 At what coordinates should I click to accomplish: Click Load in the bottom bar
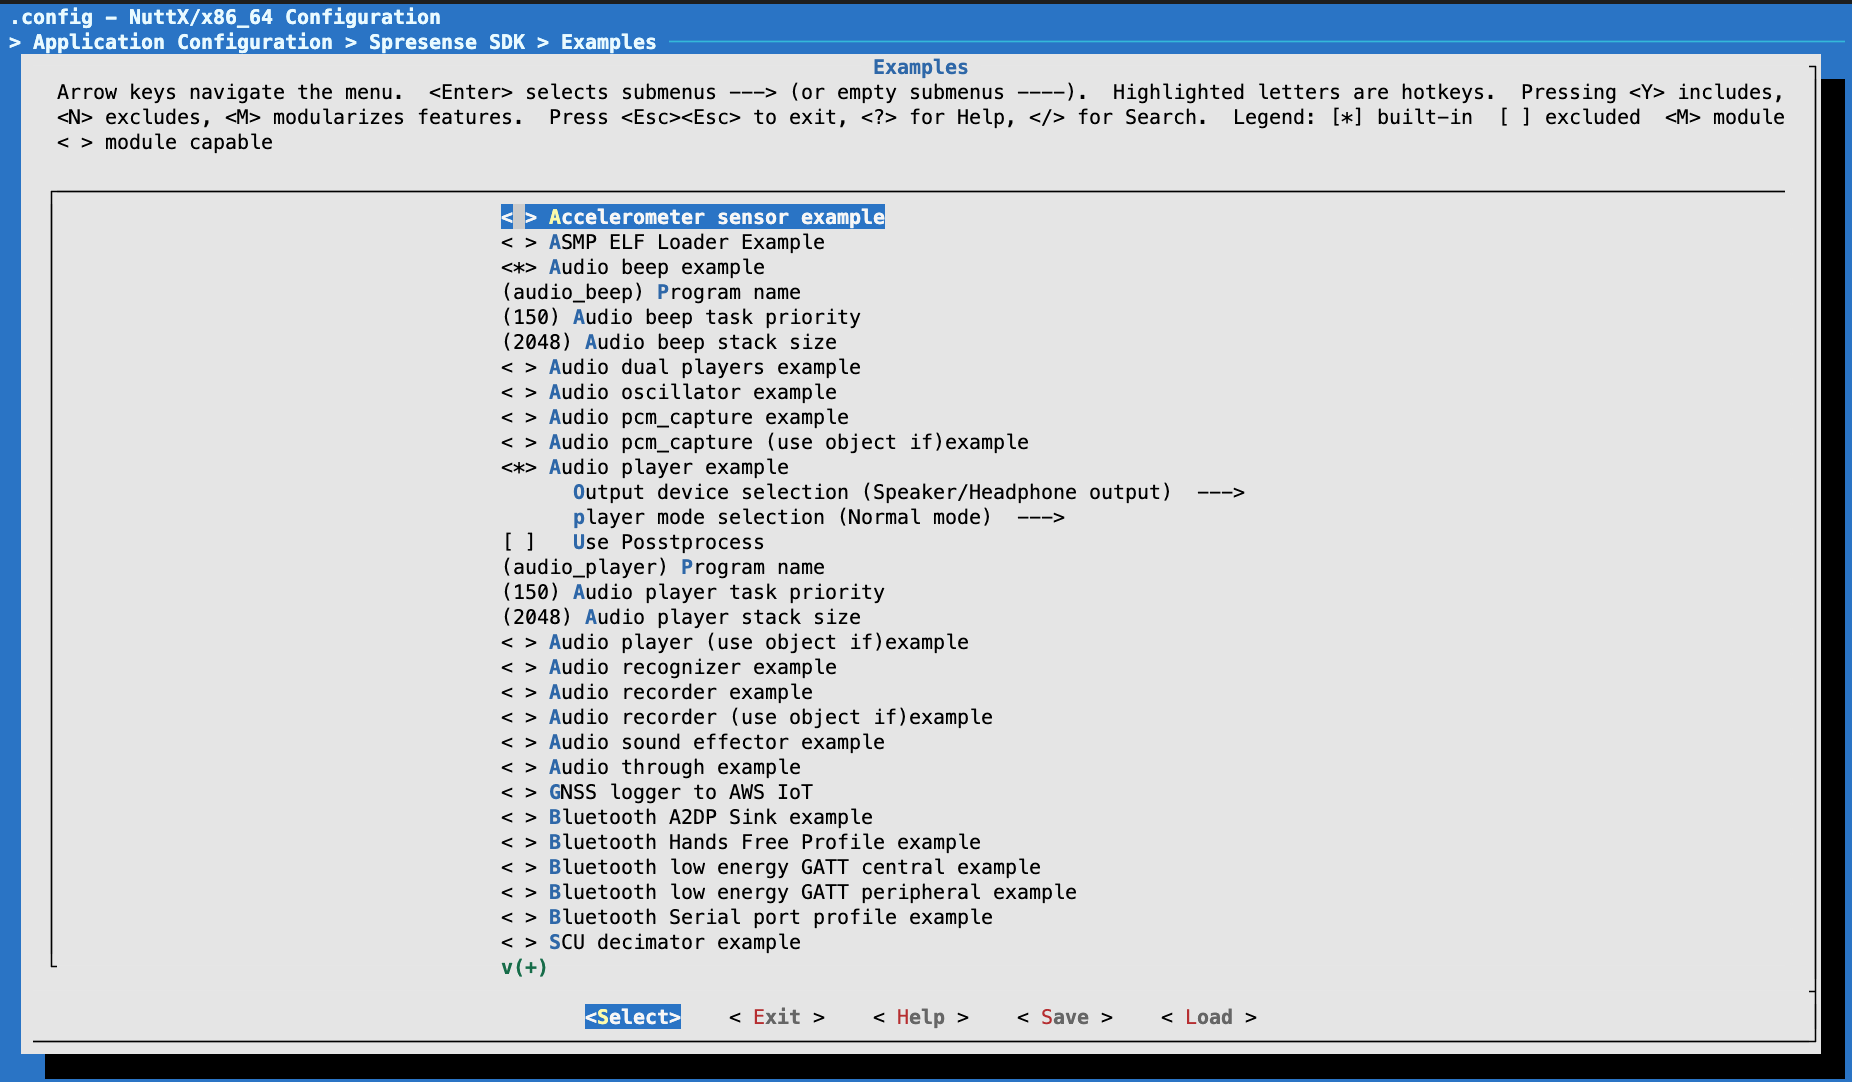(x=1208, y=1017)
